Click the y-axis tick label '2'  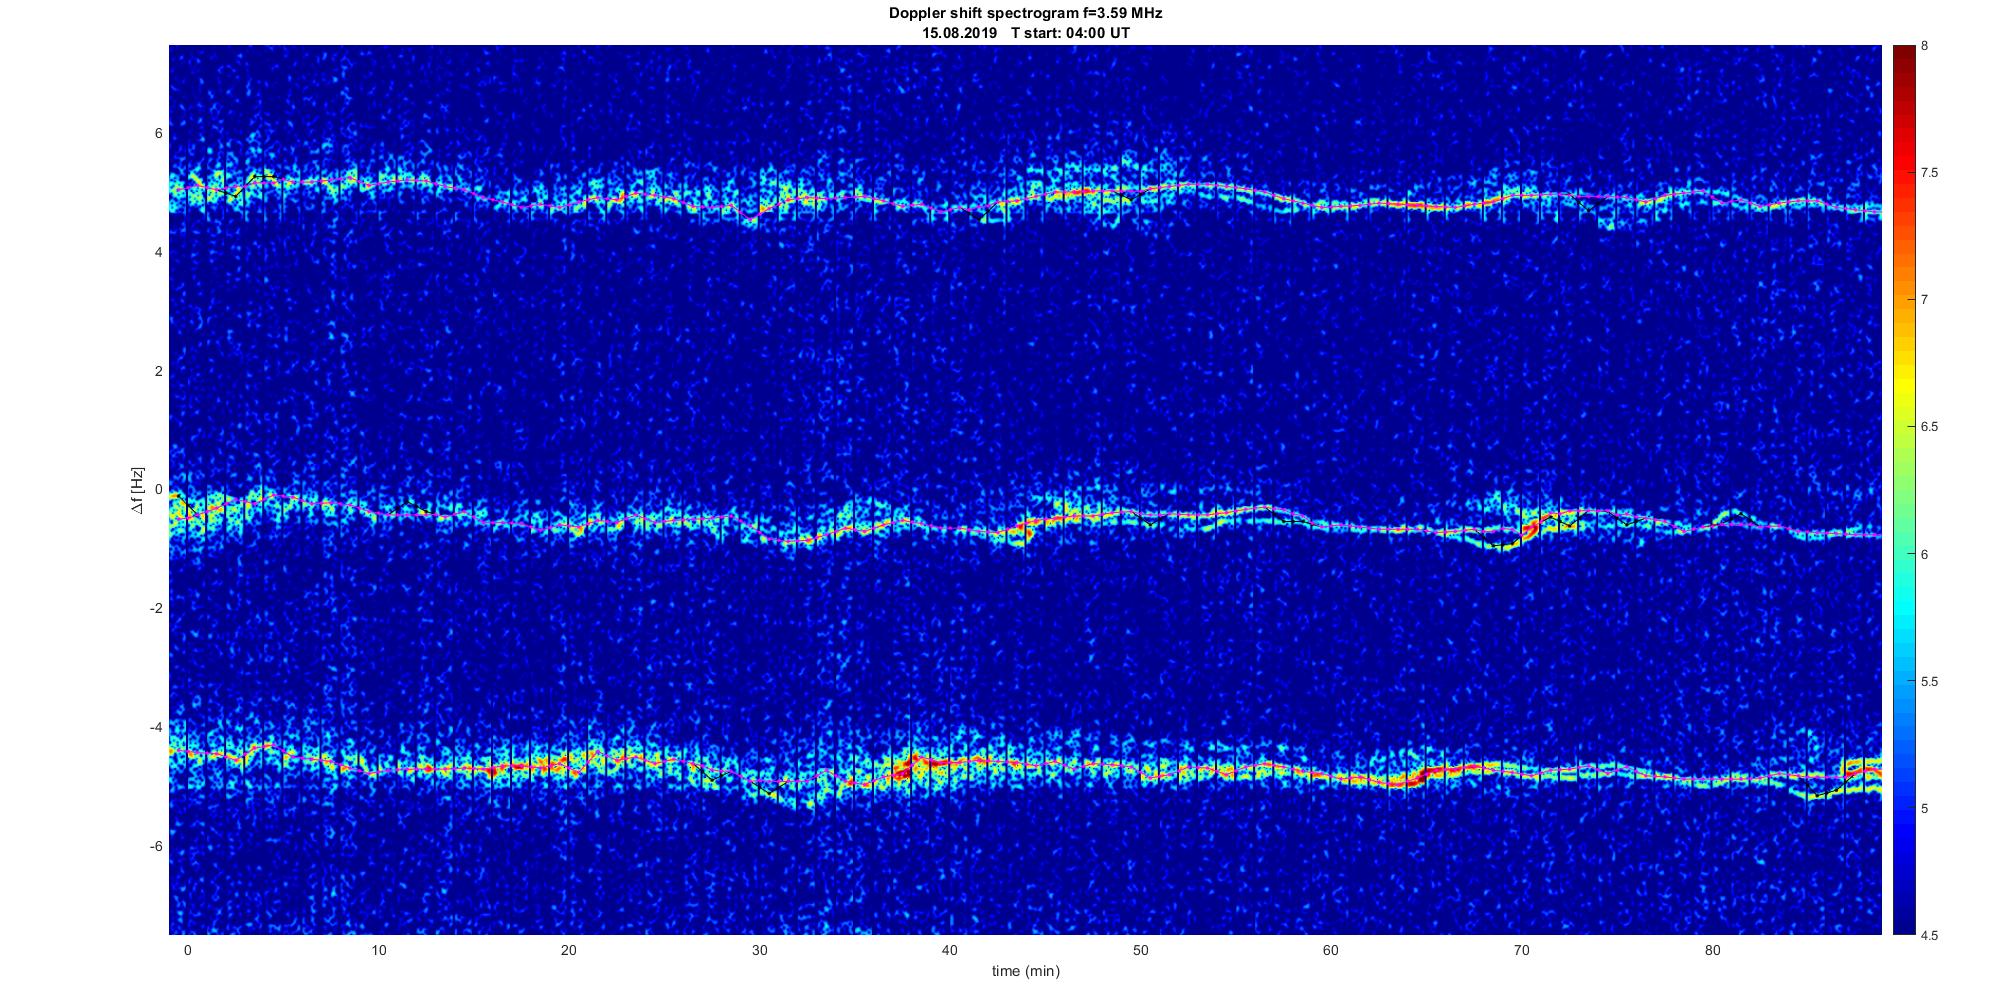coord(159,371)
